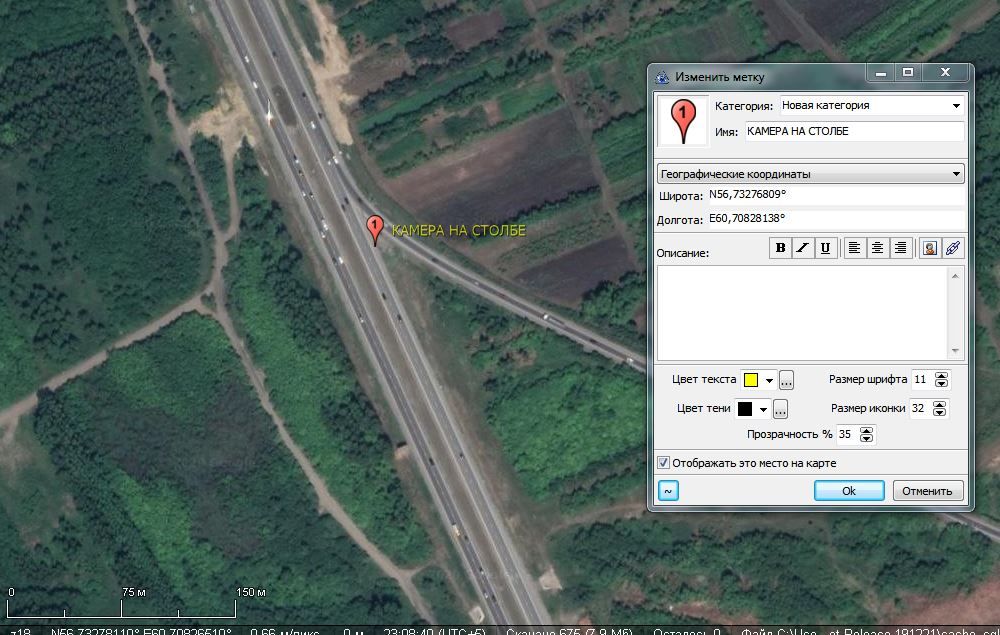Align description text right
The height and width of the screenshot is (635, 1000).
[x=900, y=249]
